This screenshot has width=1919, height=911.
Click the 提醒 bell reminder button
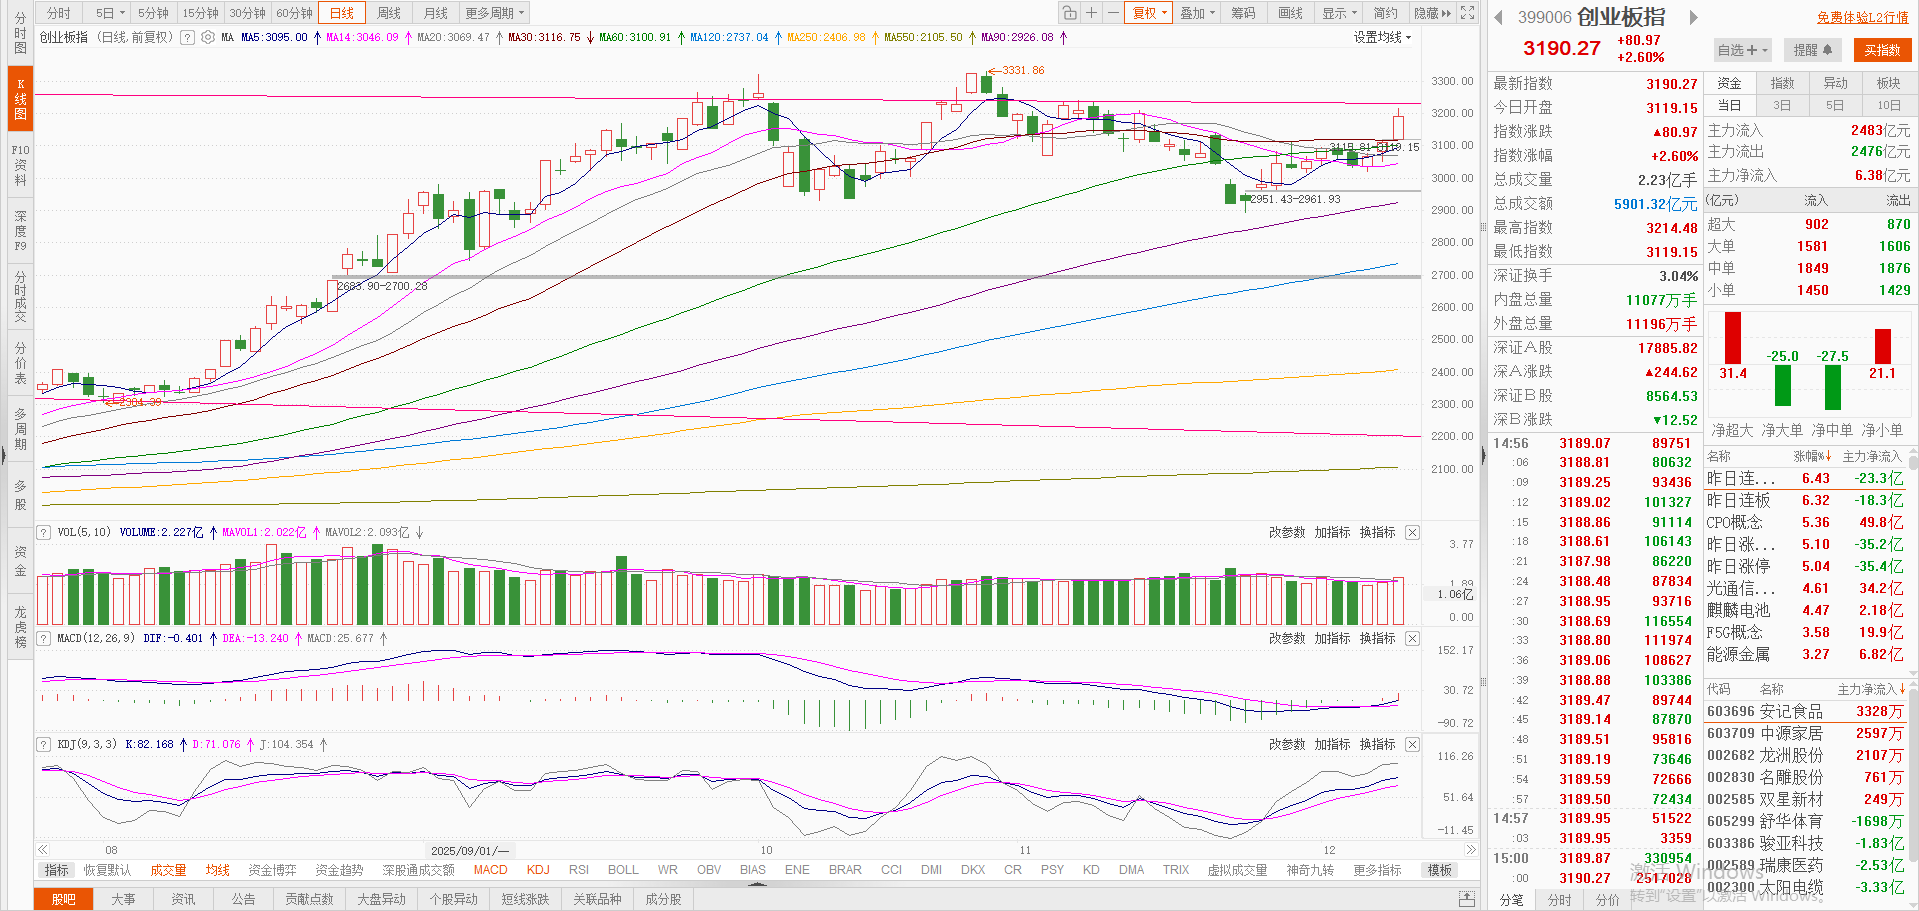pyautogui.click(x=1812, y=50)
